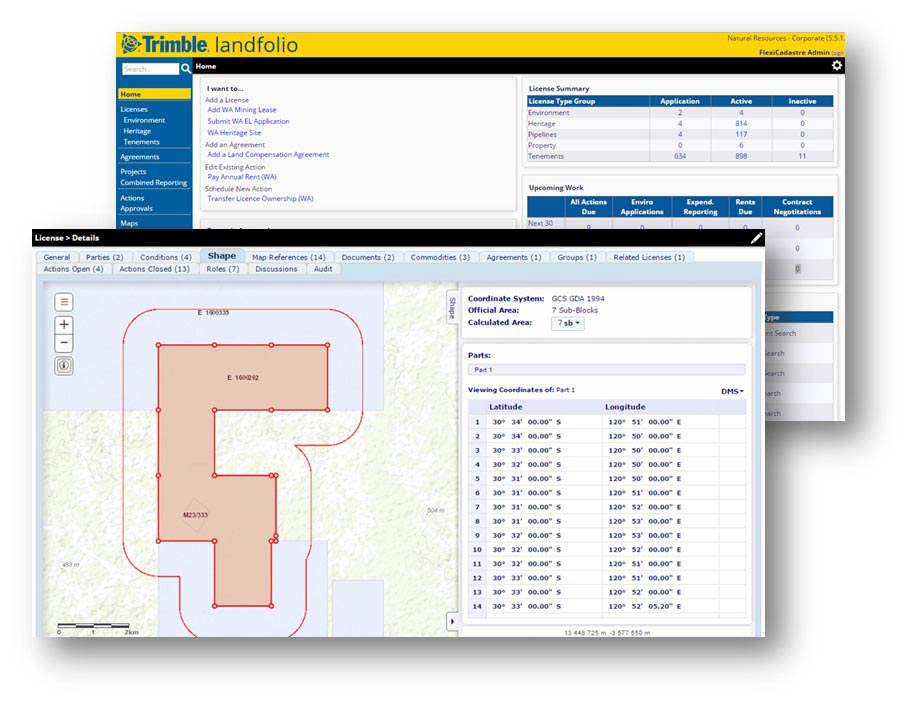Select Combined Reporting in the sidebar

coord(154,182)
